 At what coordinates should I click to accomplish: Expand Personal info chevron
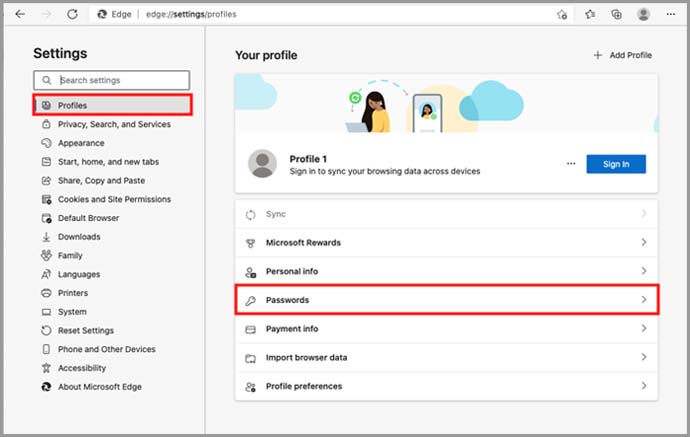point(644,271)
